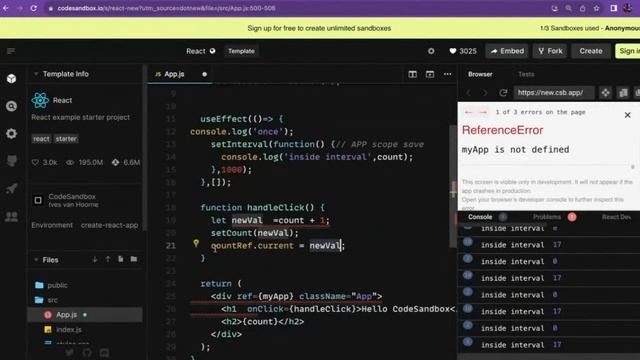Open the GitHub panel icon in sidebar

point(11,161)
